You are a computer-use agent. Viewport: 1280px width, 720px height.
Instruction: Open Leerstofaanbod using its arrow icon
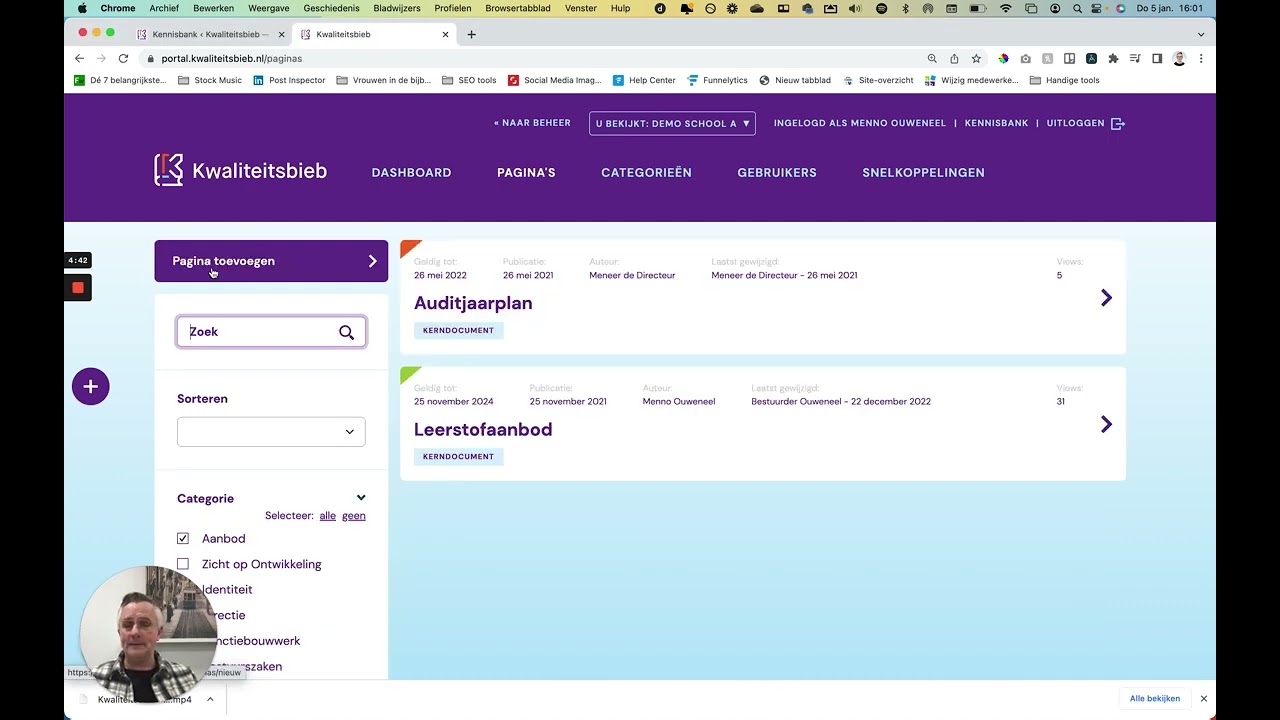[1106, 425]
